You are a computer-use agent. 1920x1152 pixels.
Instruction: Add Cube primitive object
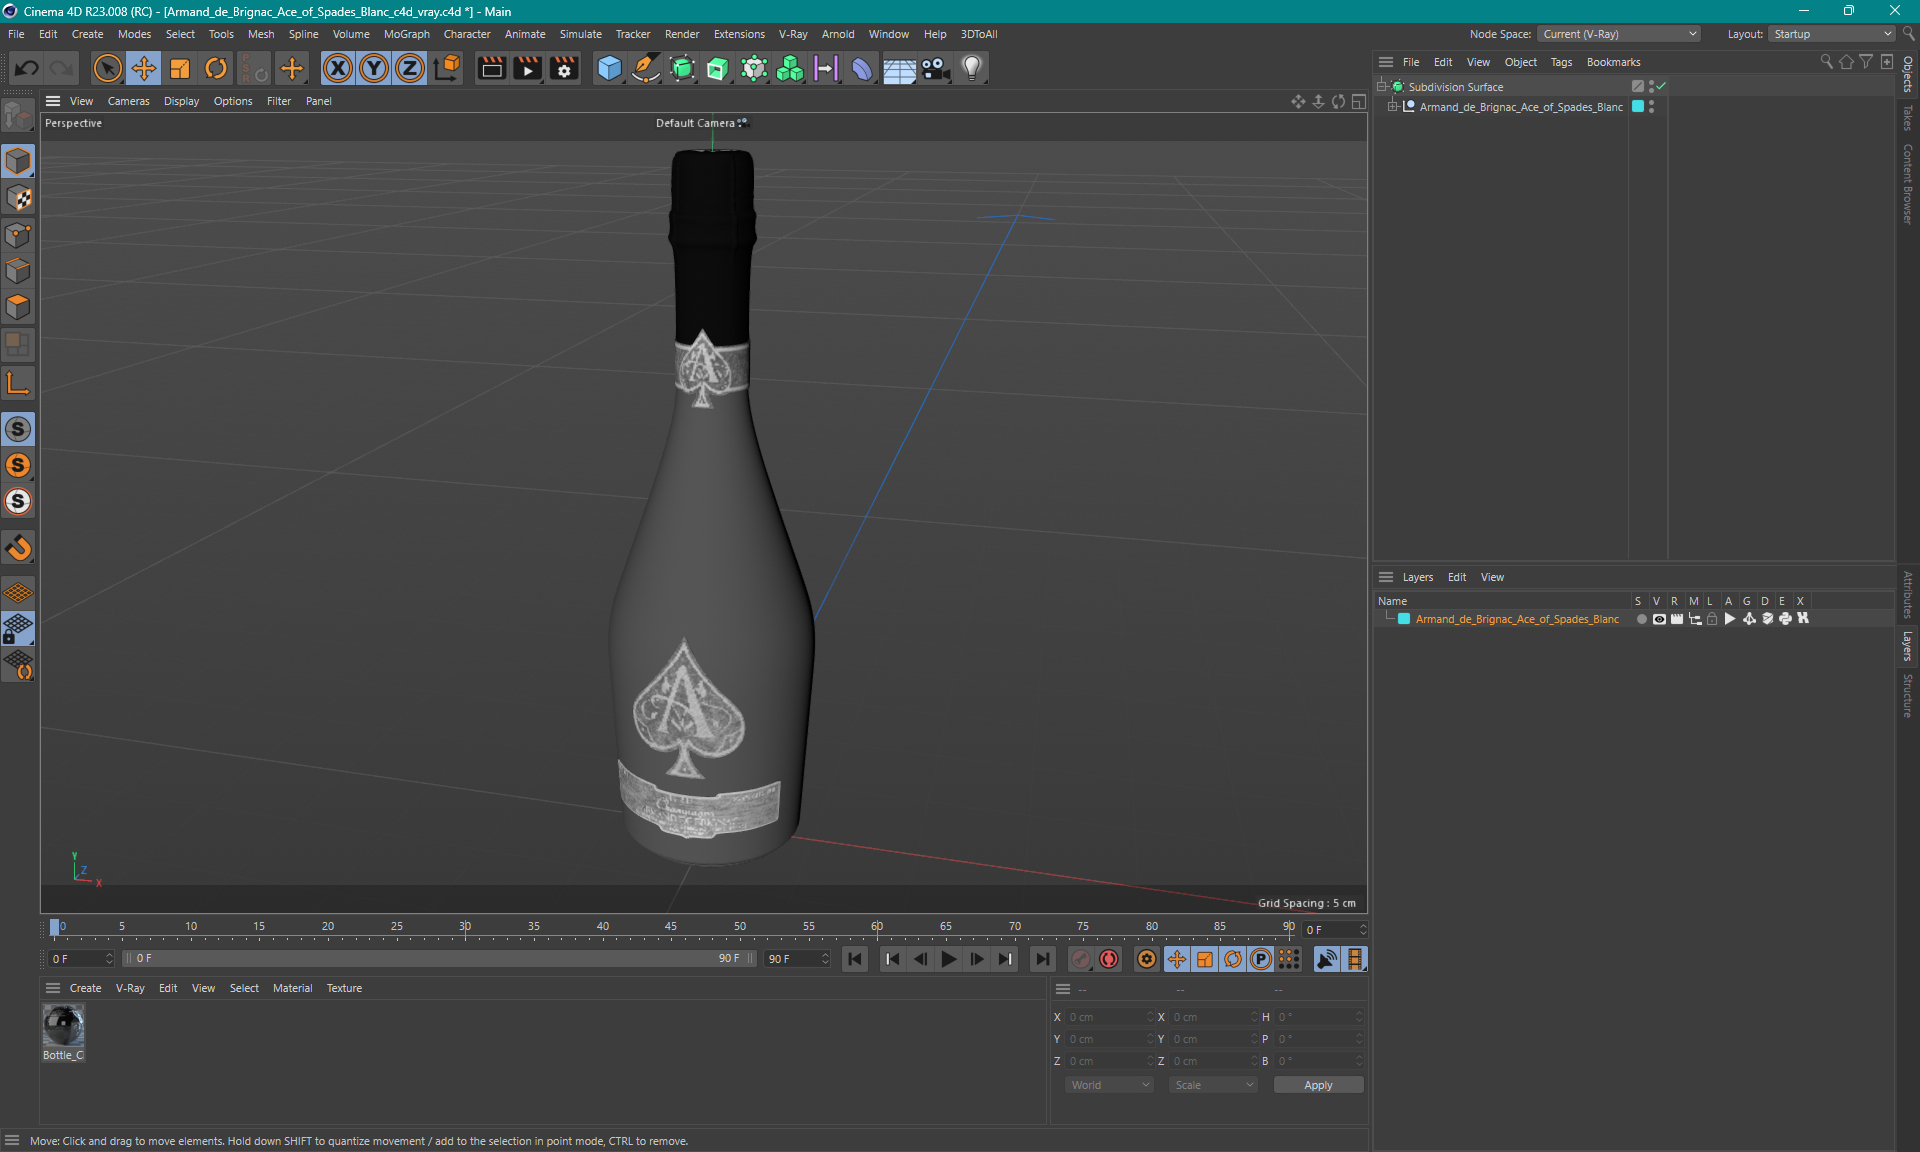click(x=609, y=68)
